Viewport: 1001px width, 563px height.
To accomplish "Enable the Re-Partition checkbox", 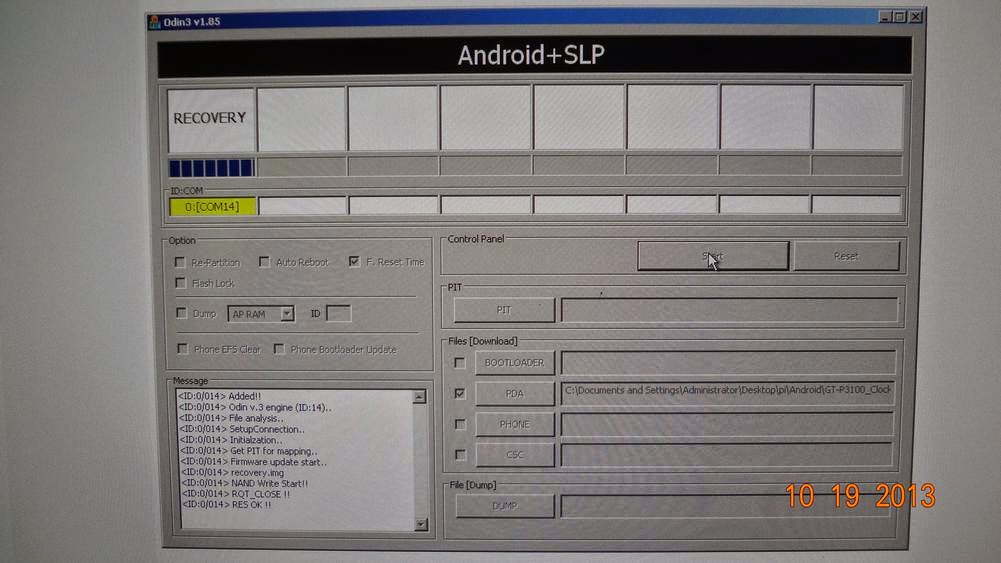I will coord(179,262).
